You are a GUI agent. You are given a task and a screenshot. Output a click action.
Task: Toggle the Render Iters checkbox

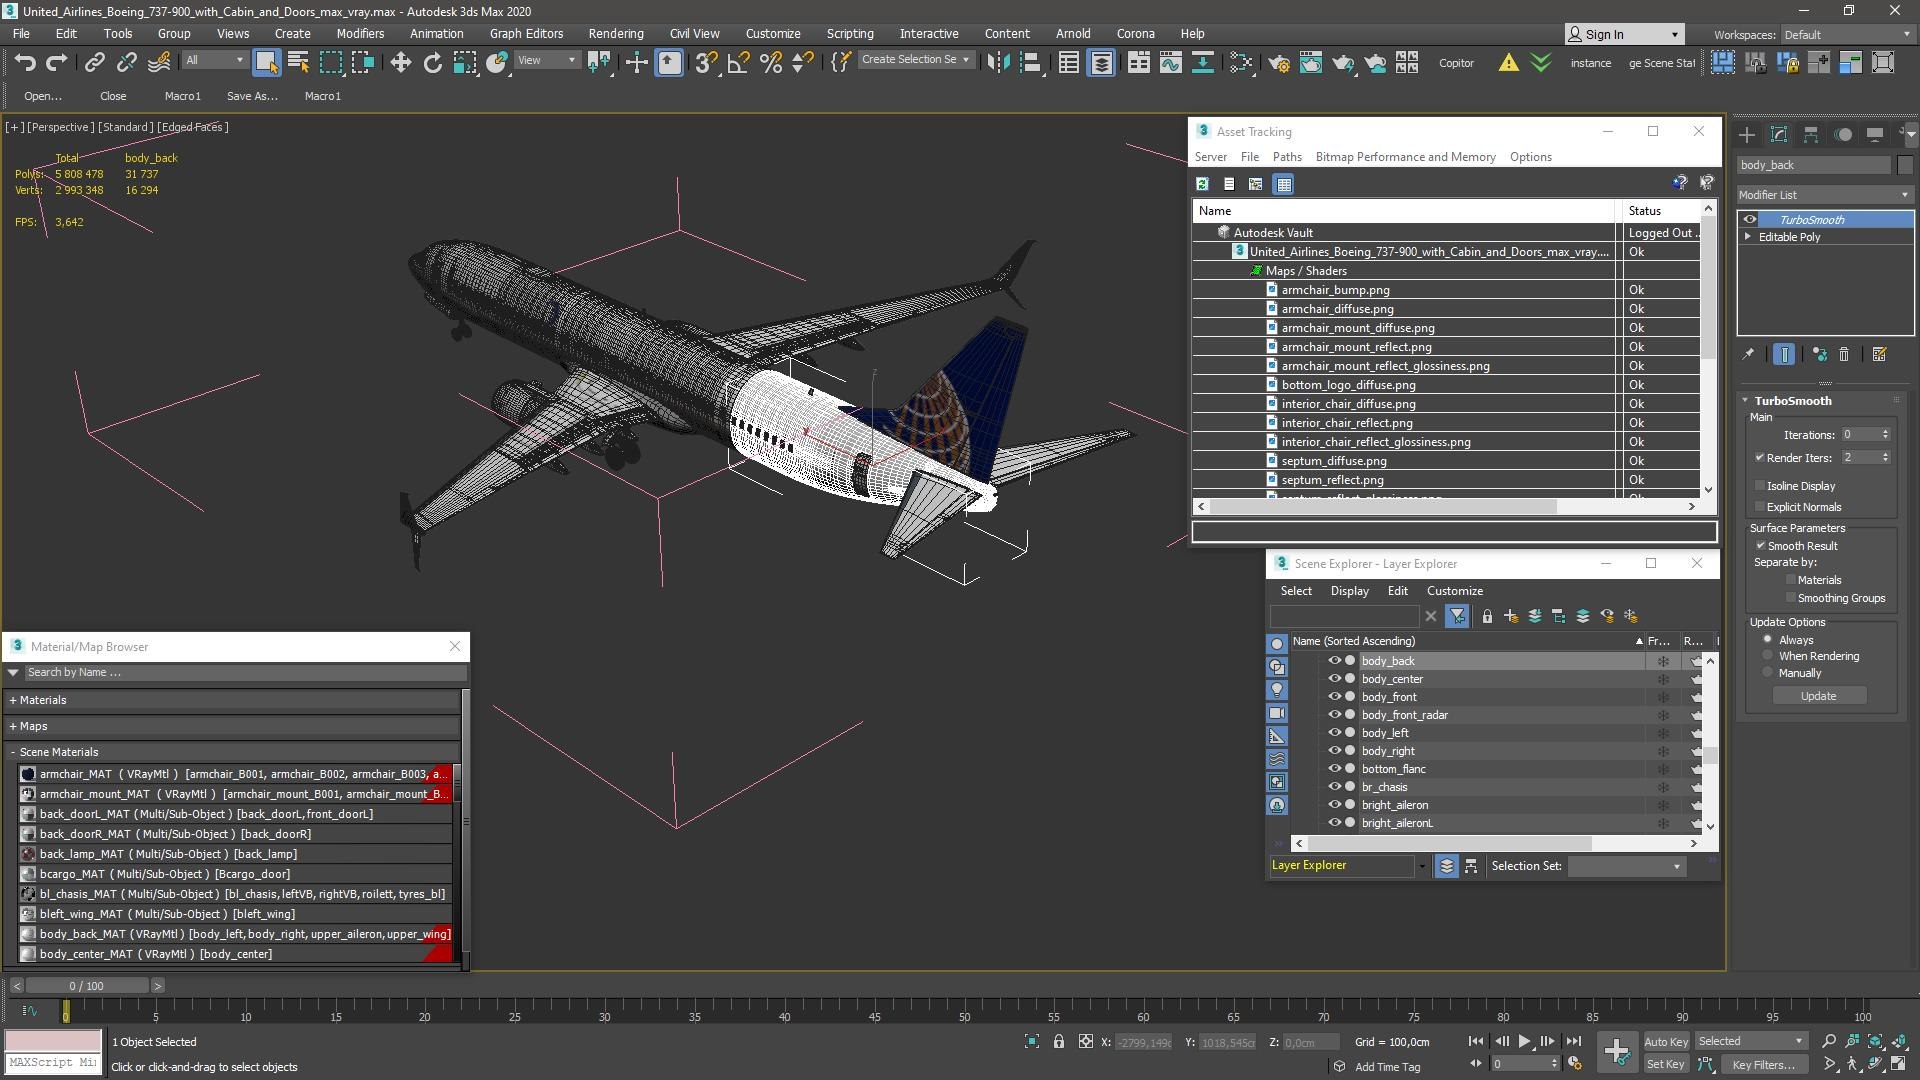tap(1760, 458)
